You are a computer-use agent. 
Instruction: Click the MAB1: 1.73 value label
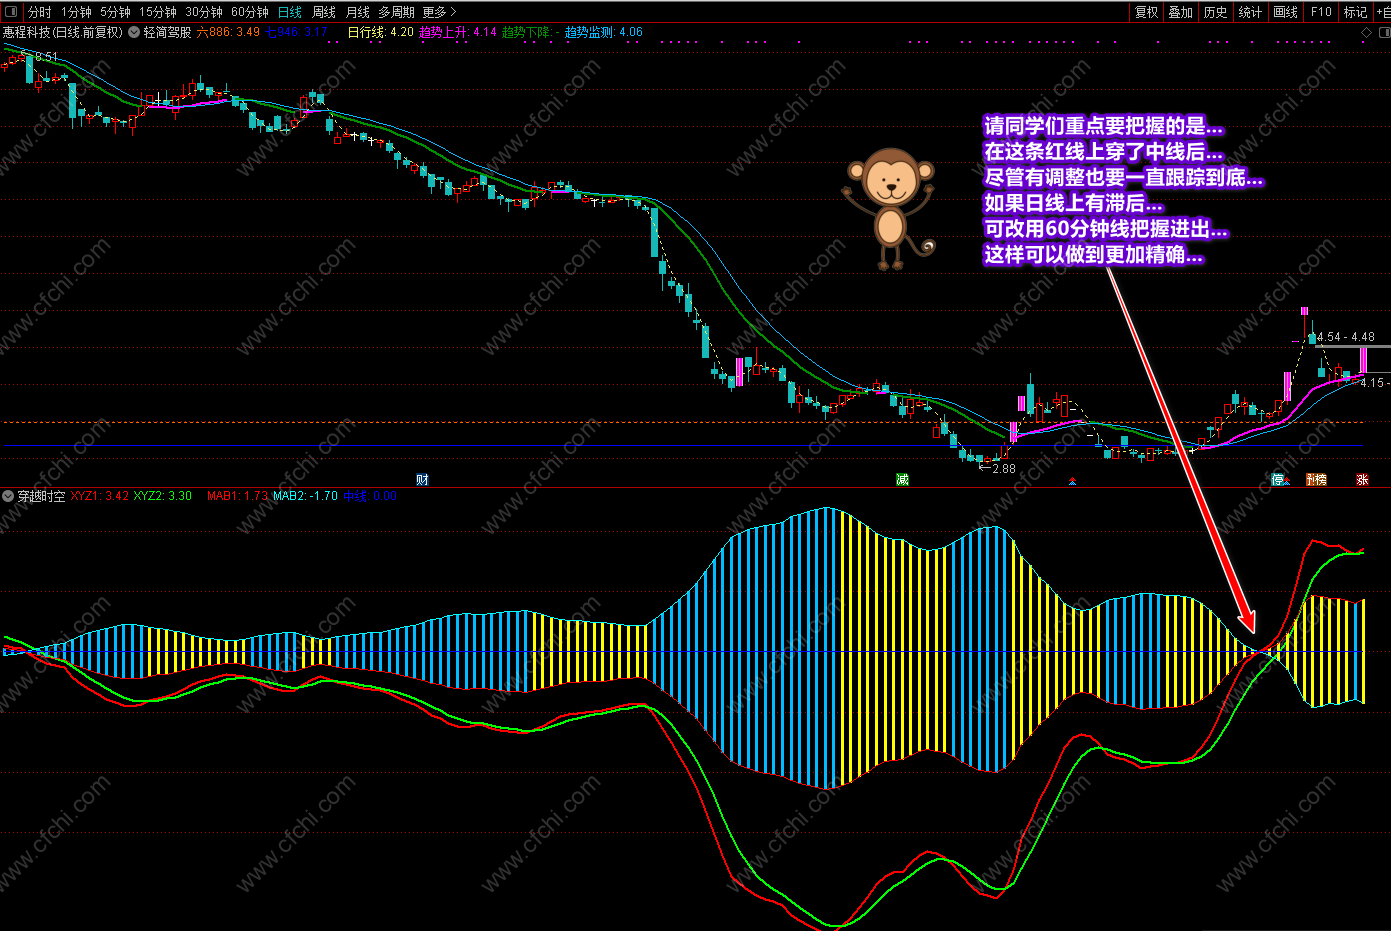(237, 496)
